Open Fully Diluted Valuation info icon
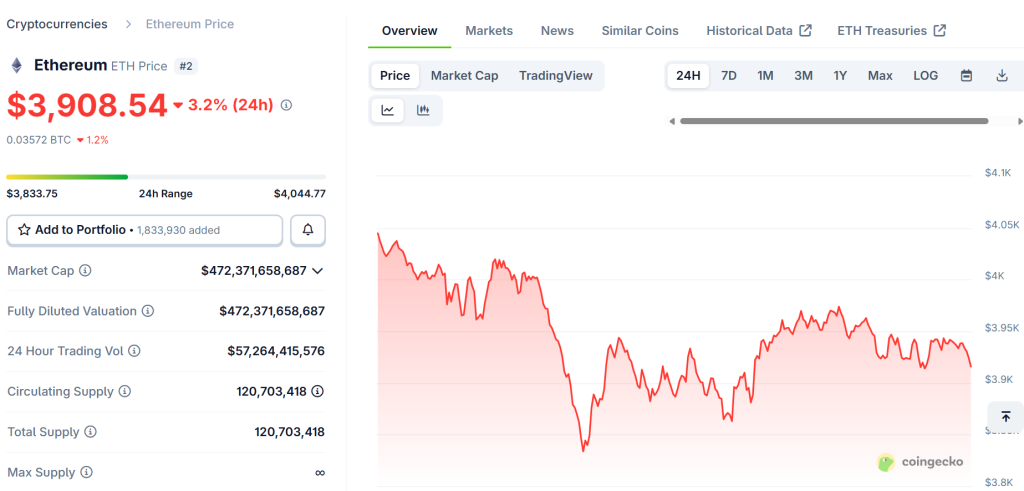Screen dimensions: 1024x491 coord(148,311)
